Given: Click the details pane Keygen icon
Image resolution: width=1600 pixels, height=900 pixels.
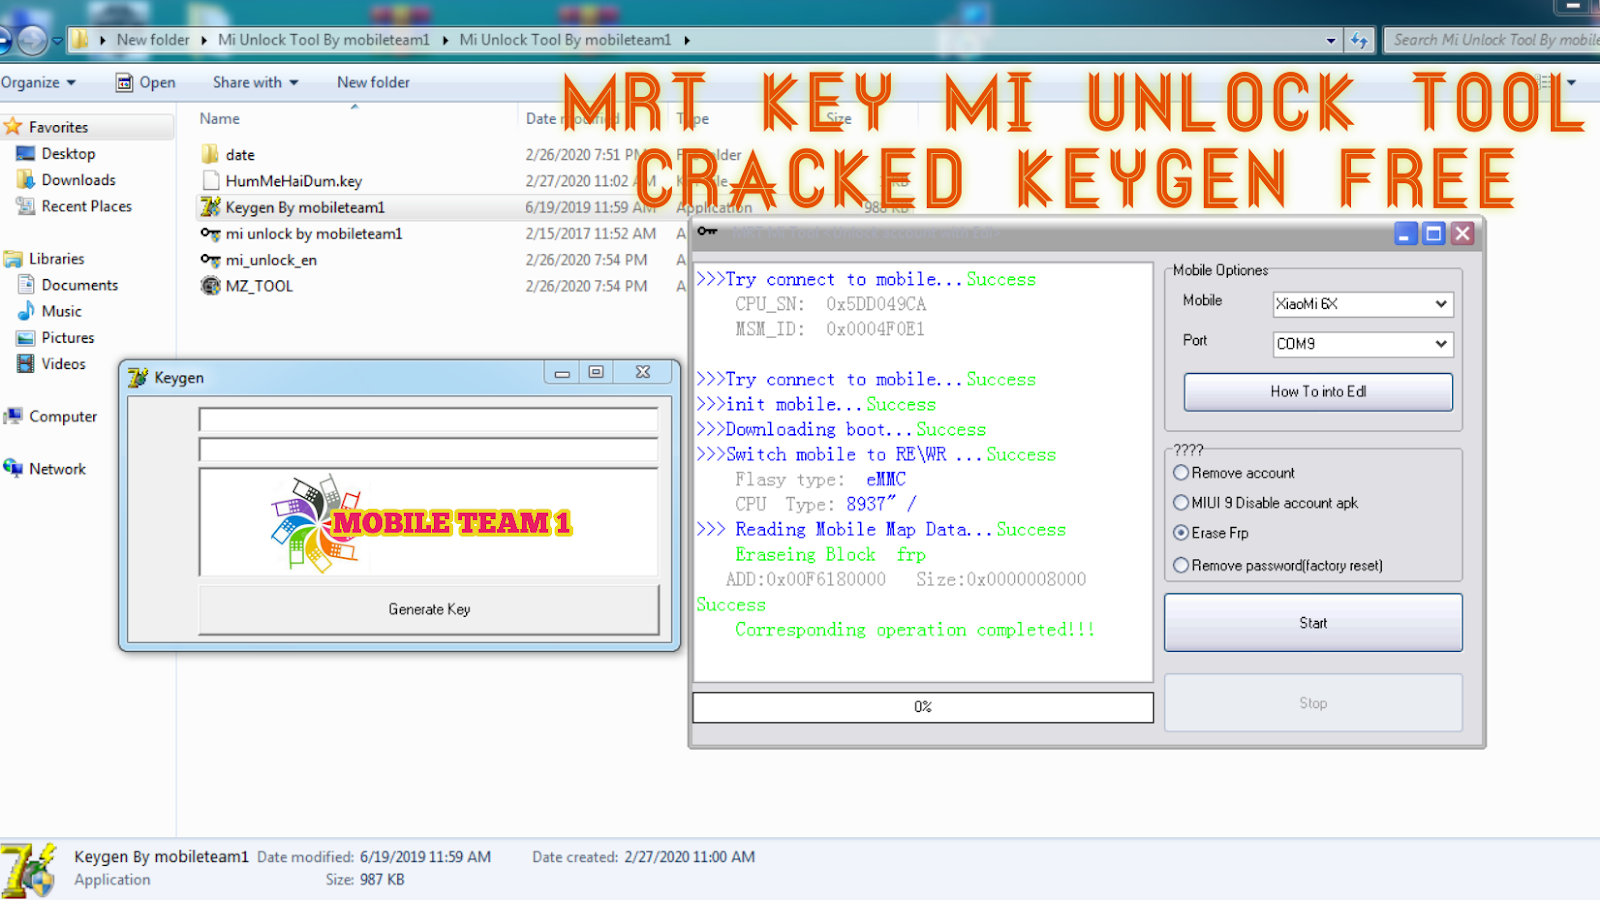Looking at the screenshot, I should [x=28, y=869].
